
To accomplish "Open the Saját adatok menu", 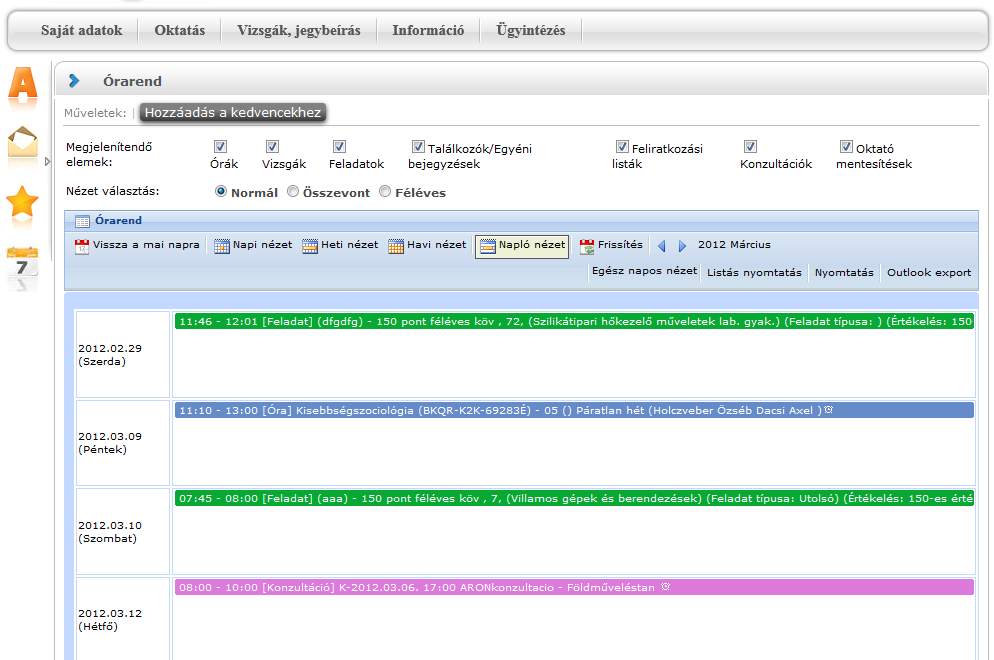I will (x=82, y=30).
